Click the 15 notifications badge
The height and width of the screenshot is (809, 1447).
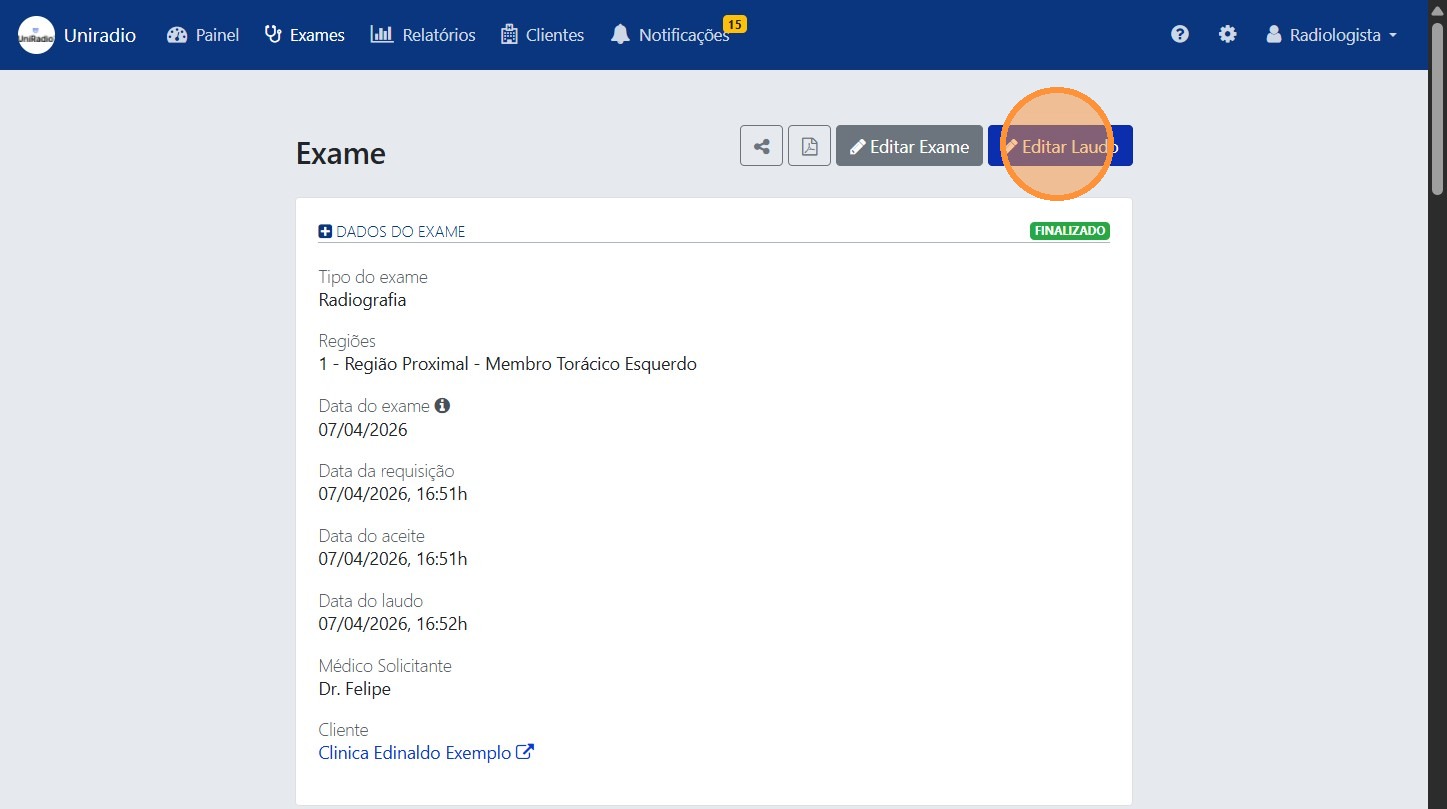(734, 24)
